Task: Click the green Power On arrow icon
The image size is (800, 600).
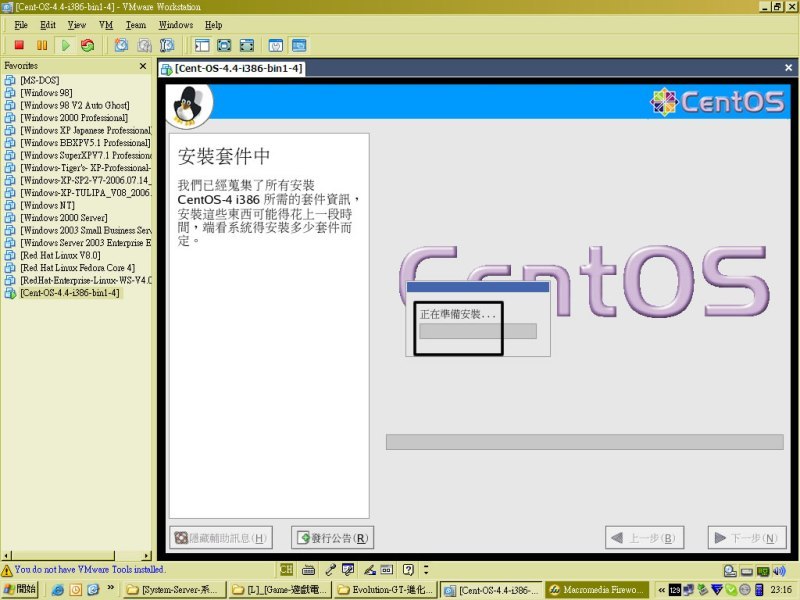Action: tap(65, 45)
